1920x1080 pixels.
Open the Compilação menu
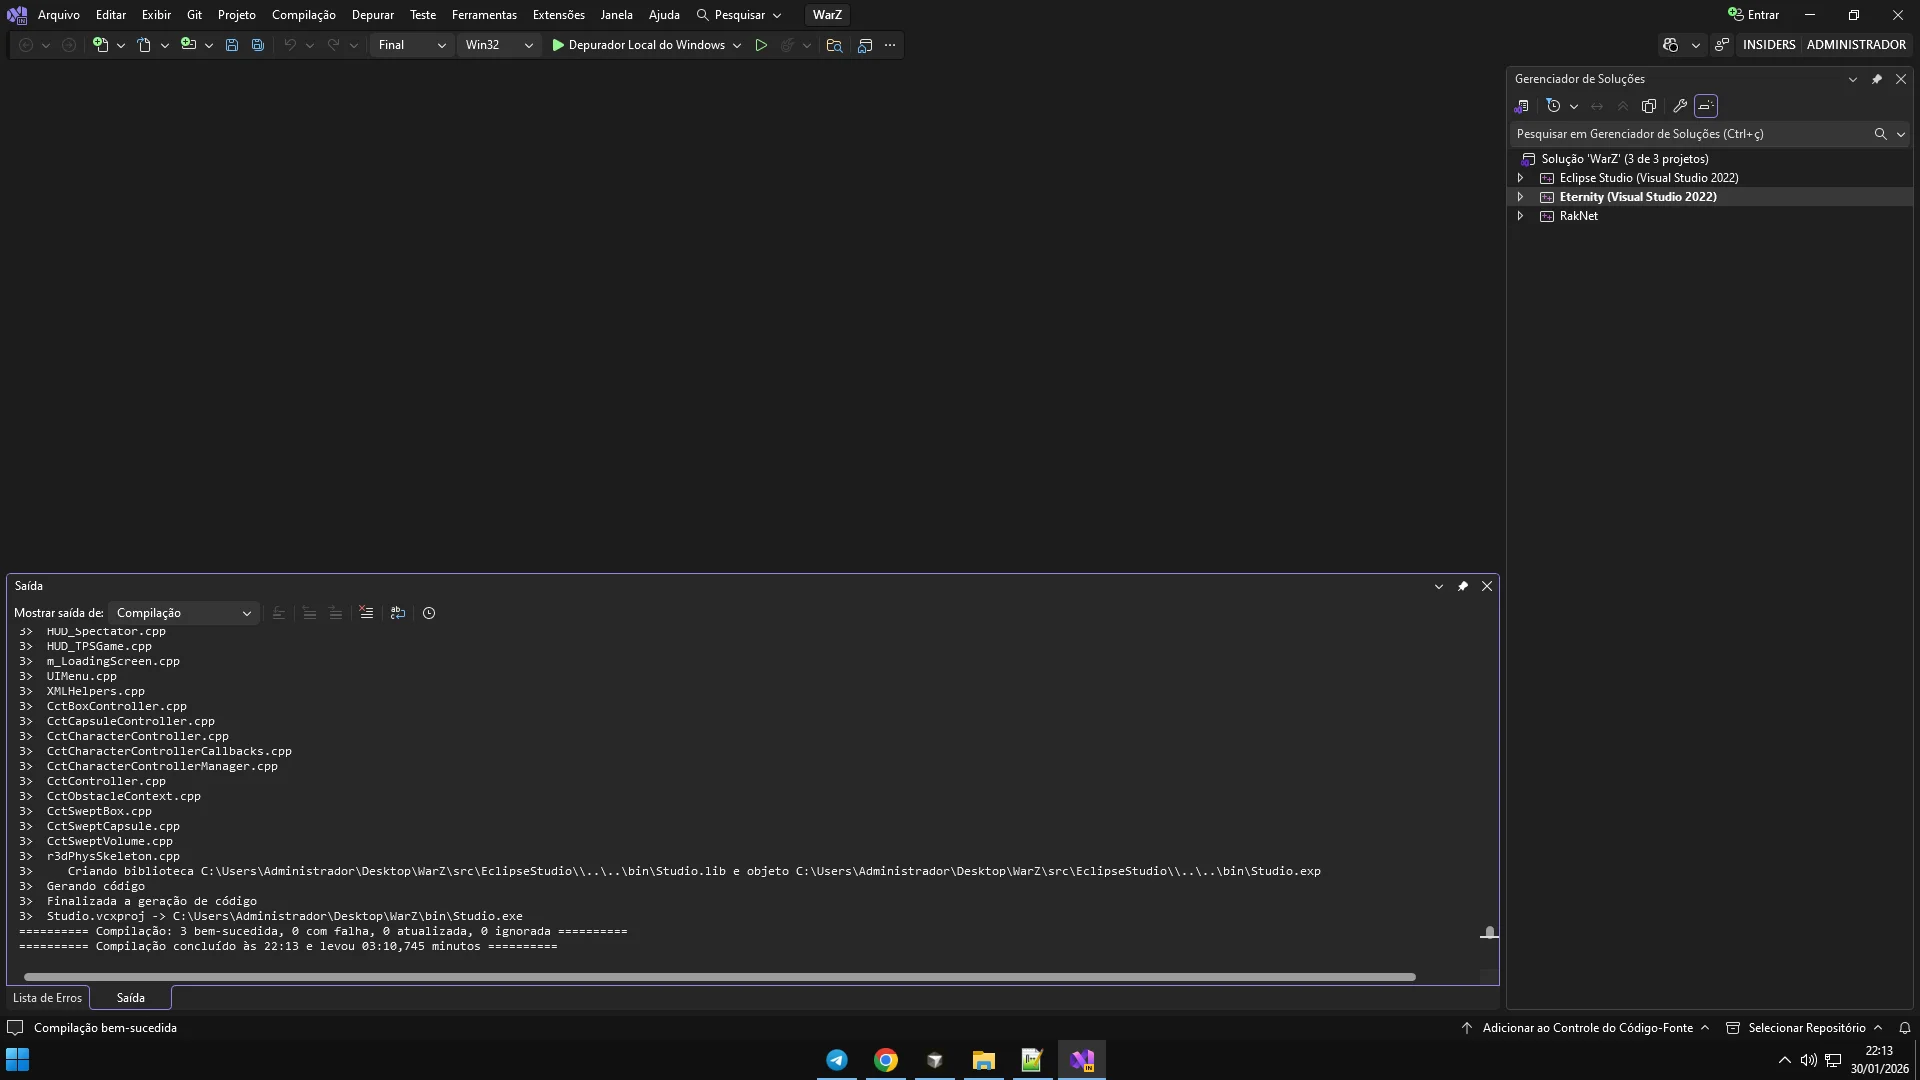click(x=303, y=15)
